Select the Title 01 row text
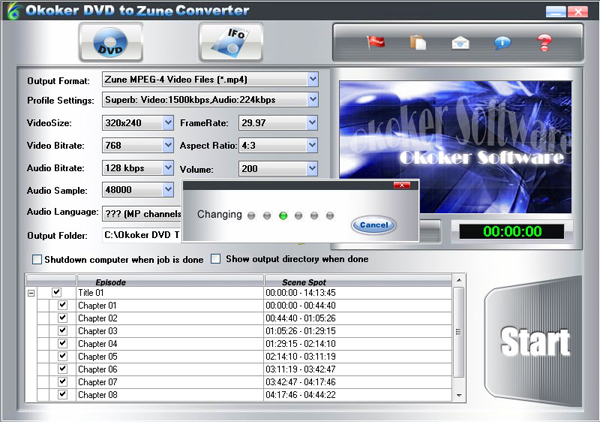Viewport: 600px width, 422px height. point(91,293)
